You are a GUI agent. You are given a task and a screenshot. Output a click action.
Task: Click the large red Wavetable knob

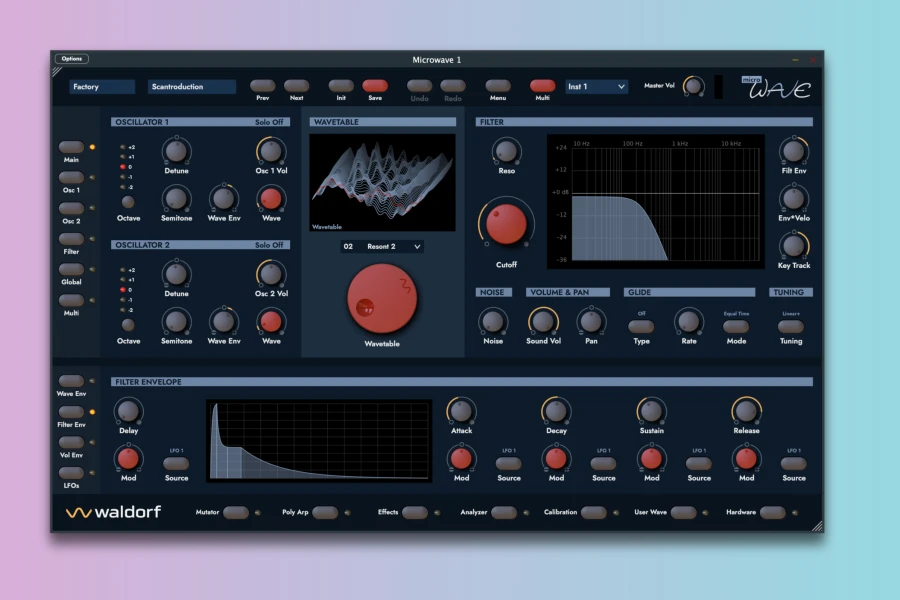coord(382,299)
